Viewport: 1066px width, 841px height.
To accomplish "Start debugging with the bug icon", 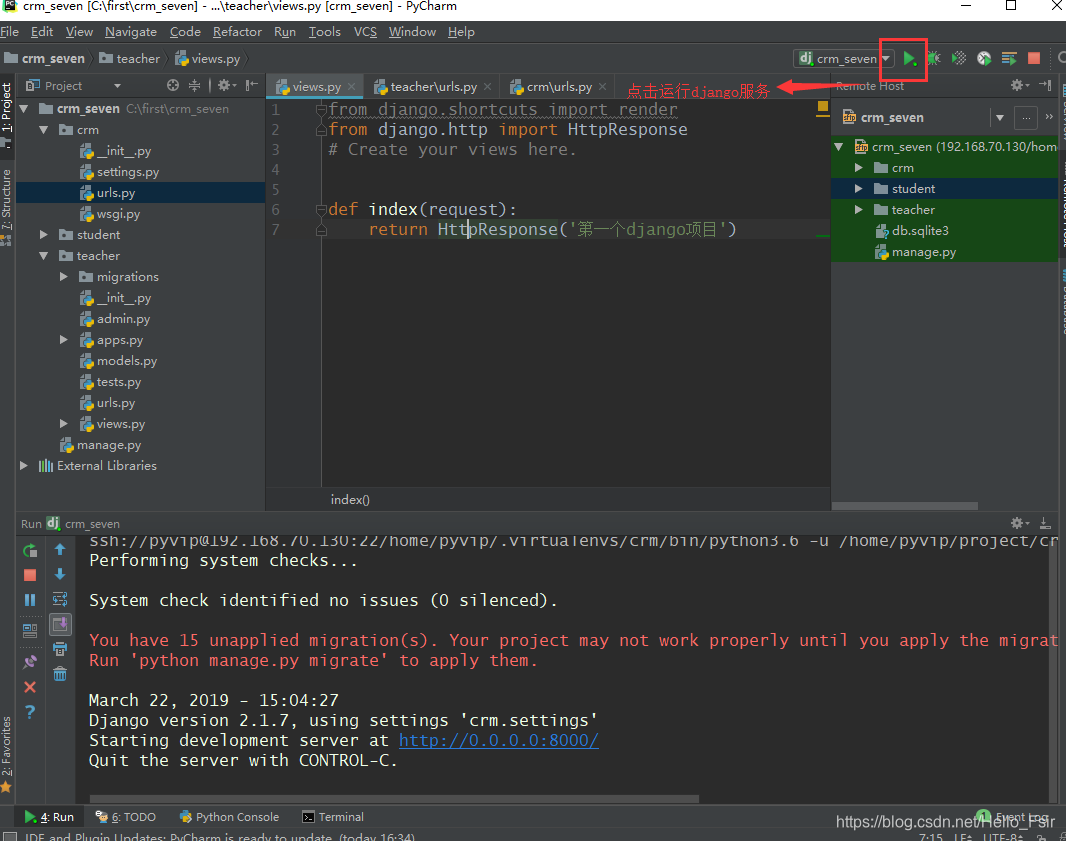I will click(x=934, y=58).
